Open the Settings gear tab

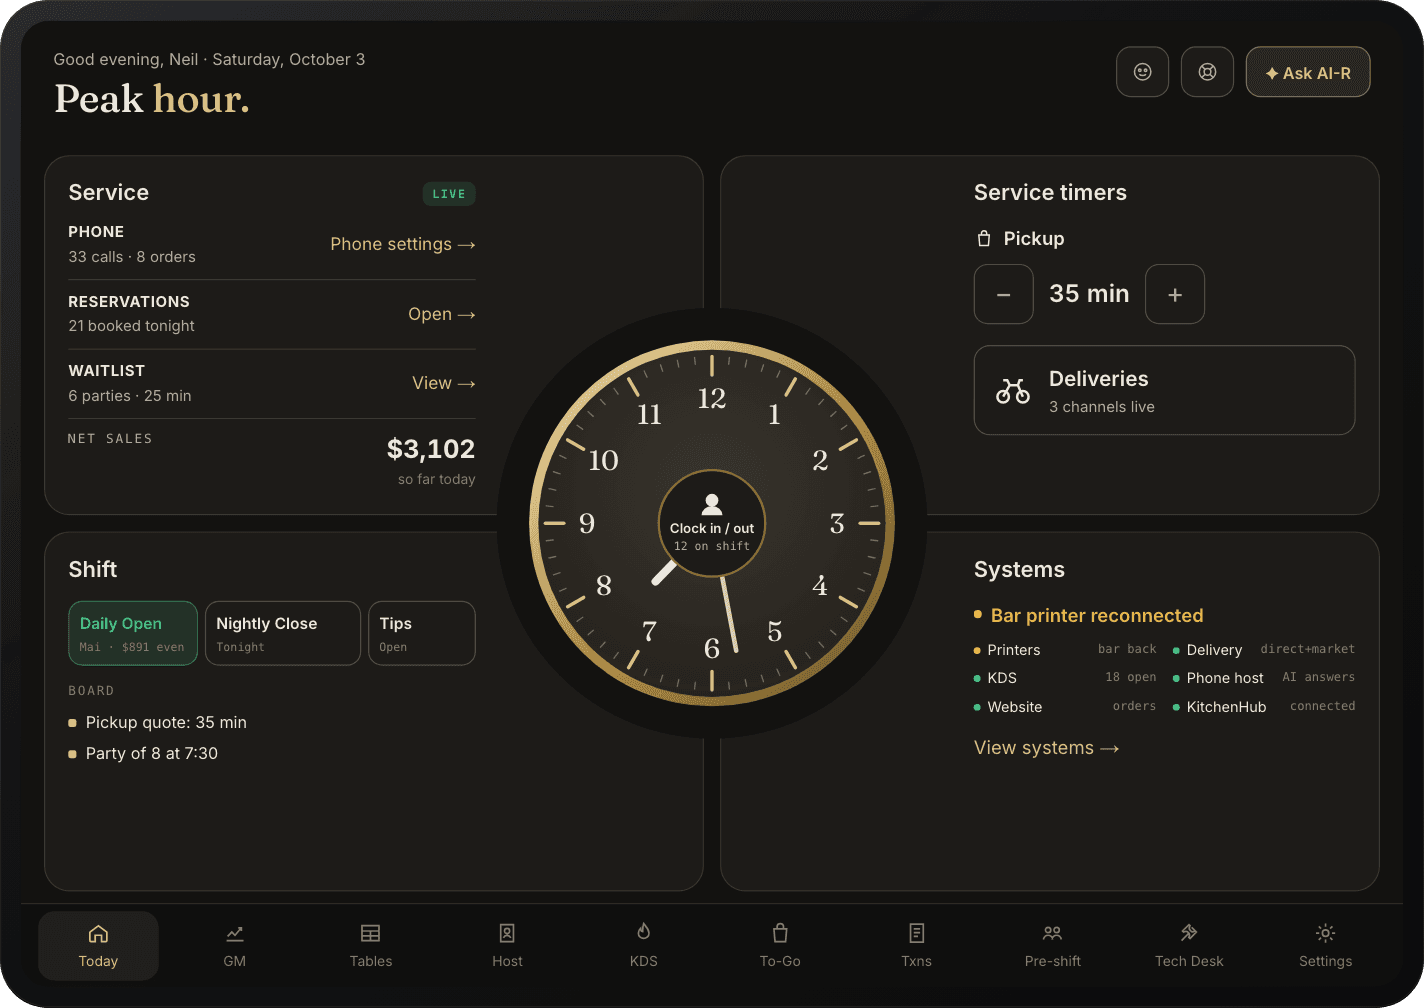1325,946
